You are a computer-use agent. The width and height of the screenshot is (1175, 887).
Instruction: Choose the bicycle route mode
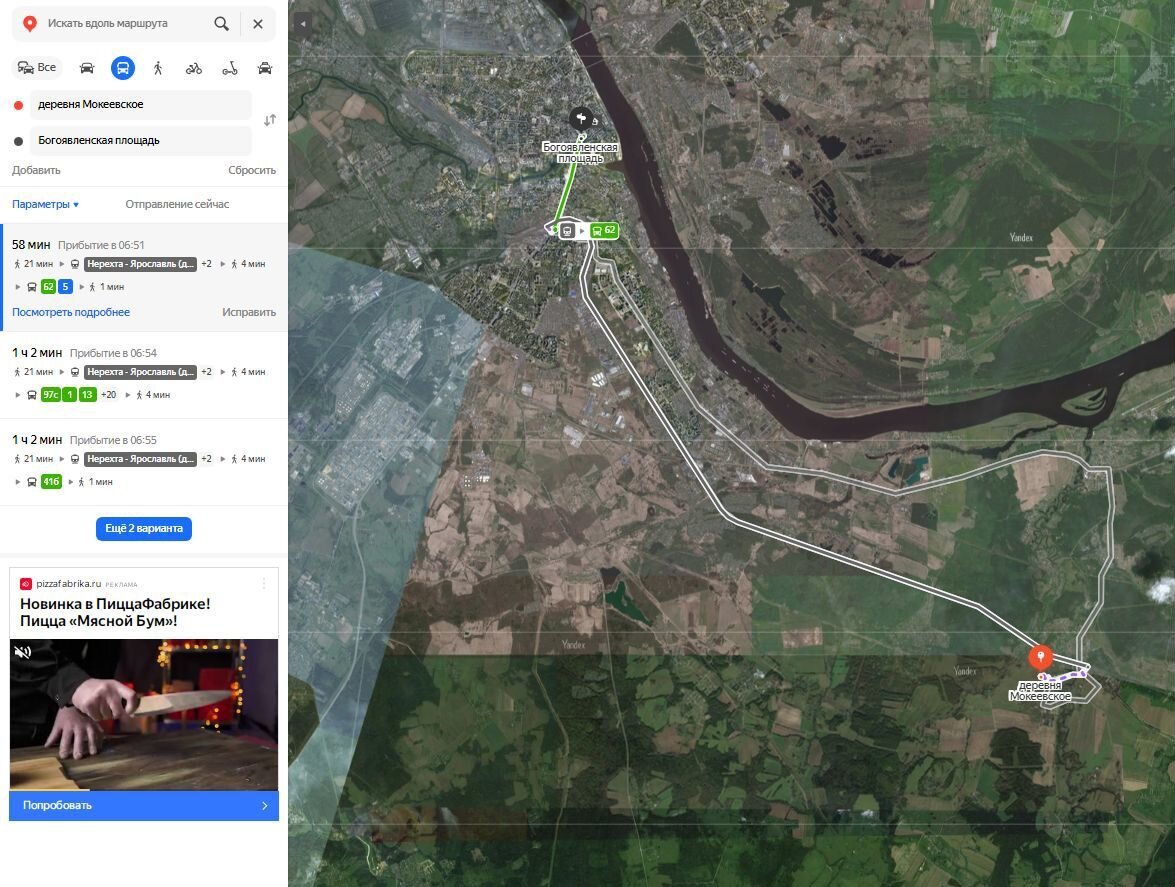(194, 68)
